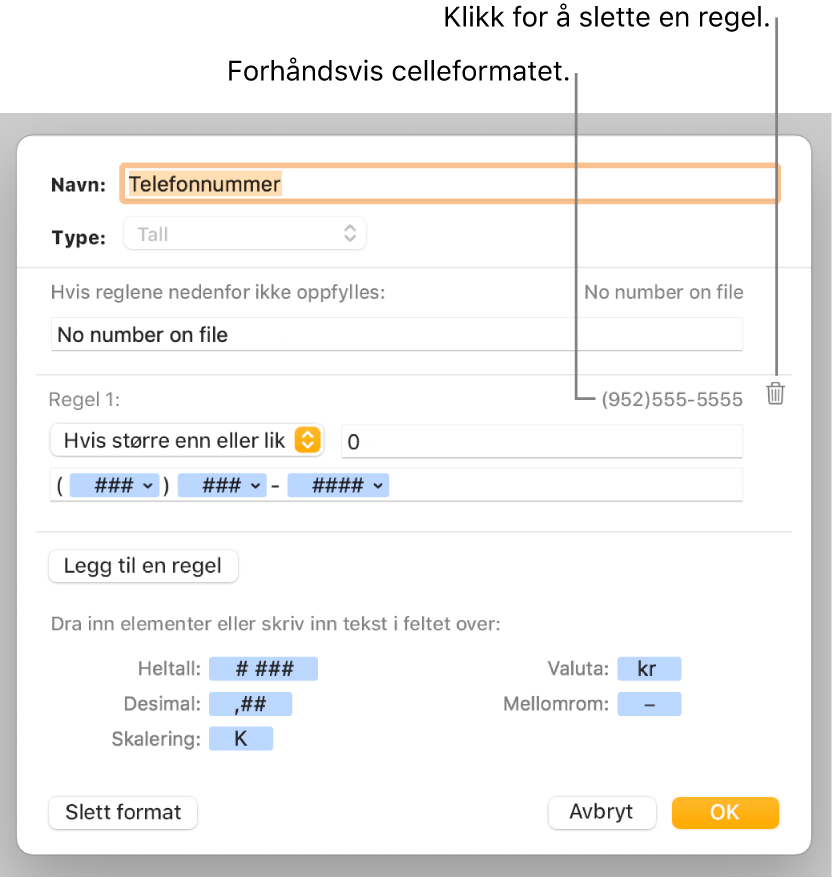Open the condition dropdown Hvis større enn eller lik
This screenshot has width=833, height=878.
coord(186,440)
